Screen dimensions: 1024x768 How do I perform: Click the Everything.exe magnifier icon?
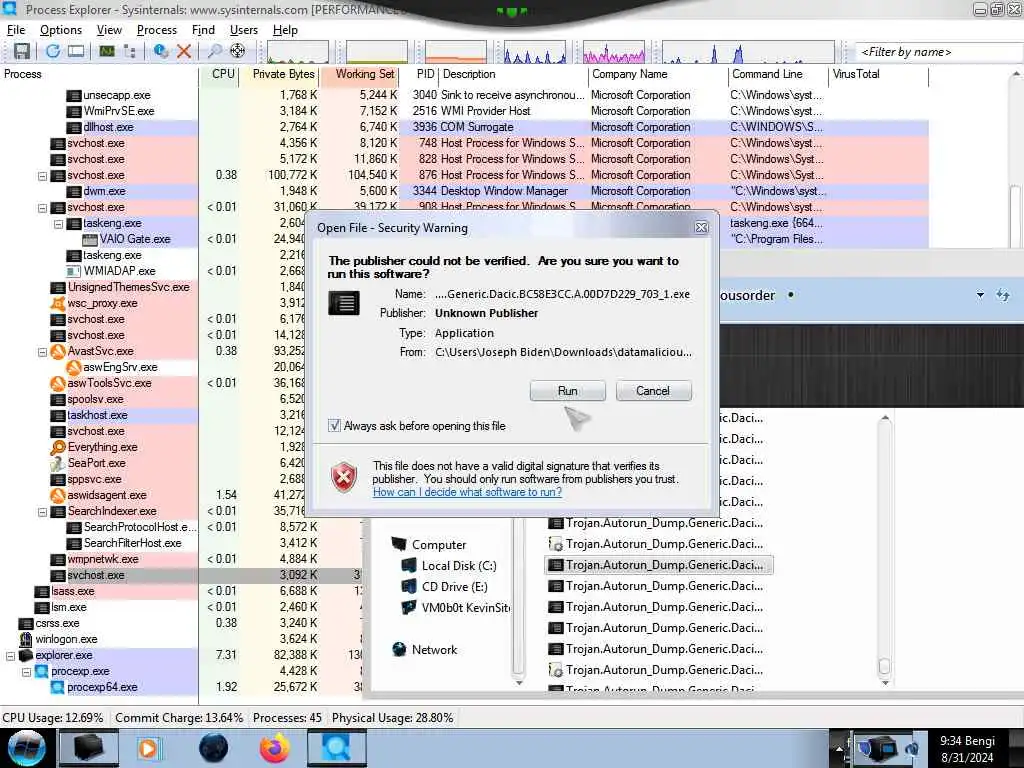[x=58, y=447]
